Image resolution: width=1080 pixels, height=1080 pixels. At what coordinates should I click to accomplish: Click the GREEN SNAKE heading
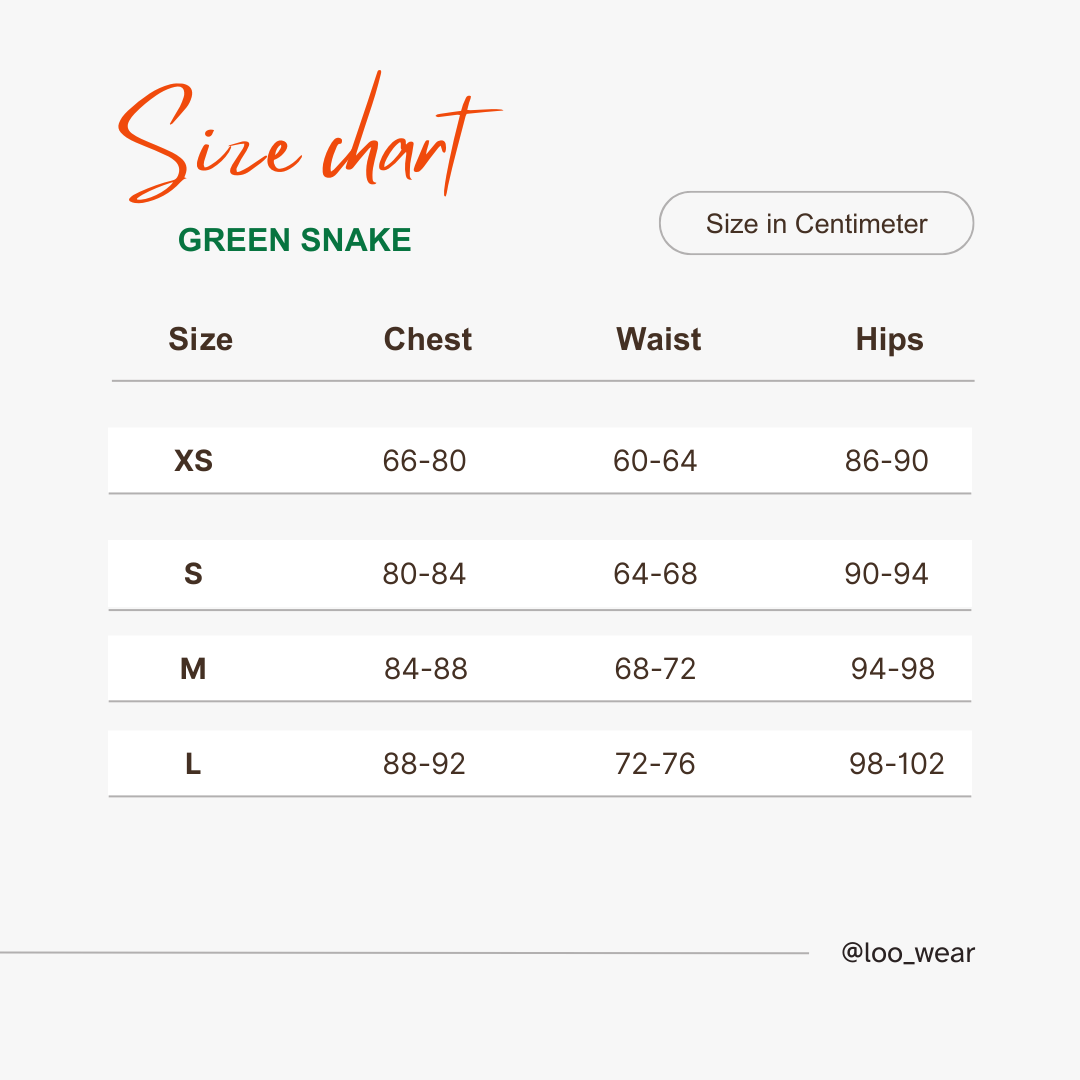pos(295,240)
